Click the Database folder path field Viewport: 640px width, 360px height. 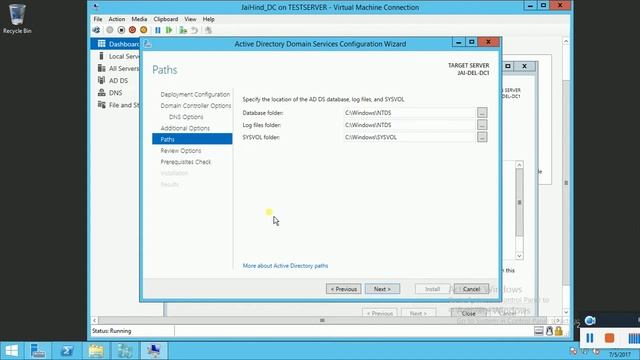click(x=409, y=113)
